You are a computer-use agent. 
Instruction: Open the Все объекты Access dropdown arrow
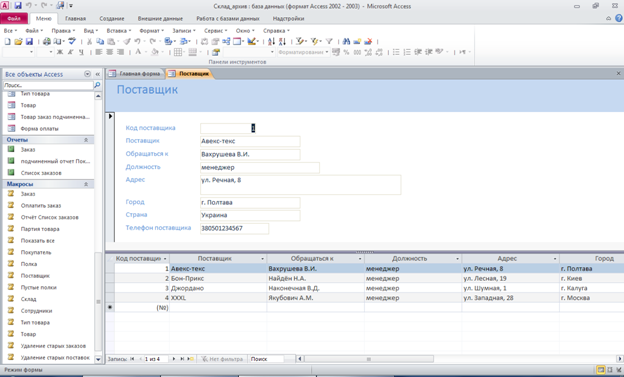[x=87, y=74]
